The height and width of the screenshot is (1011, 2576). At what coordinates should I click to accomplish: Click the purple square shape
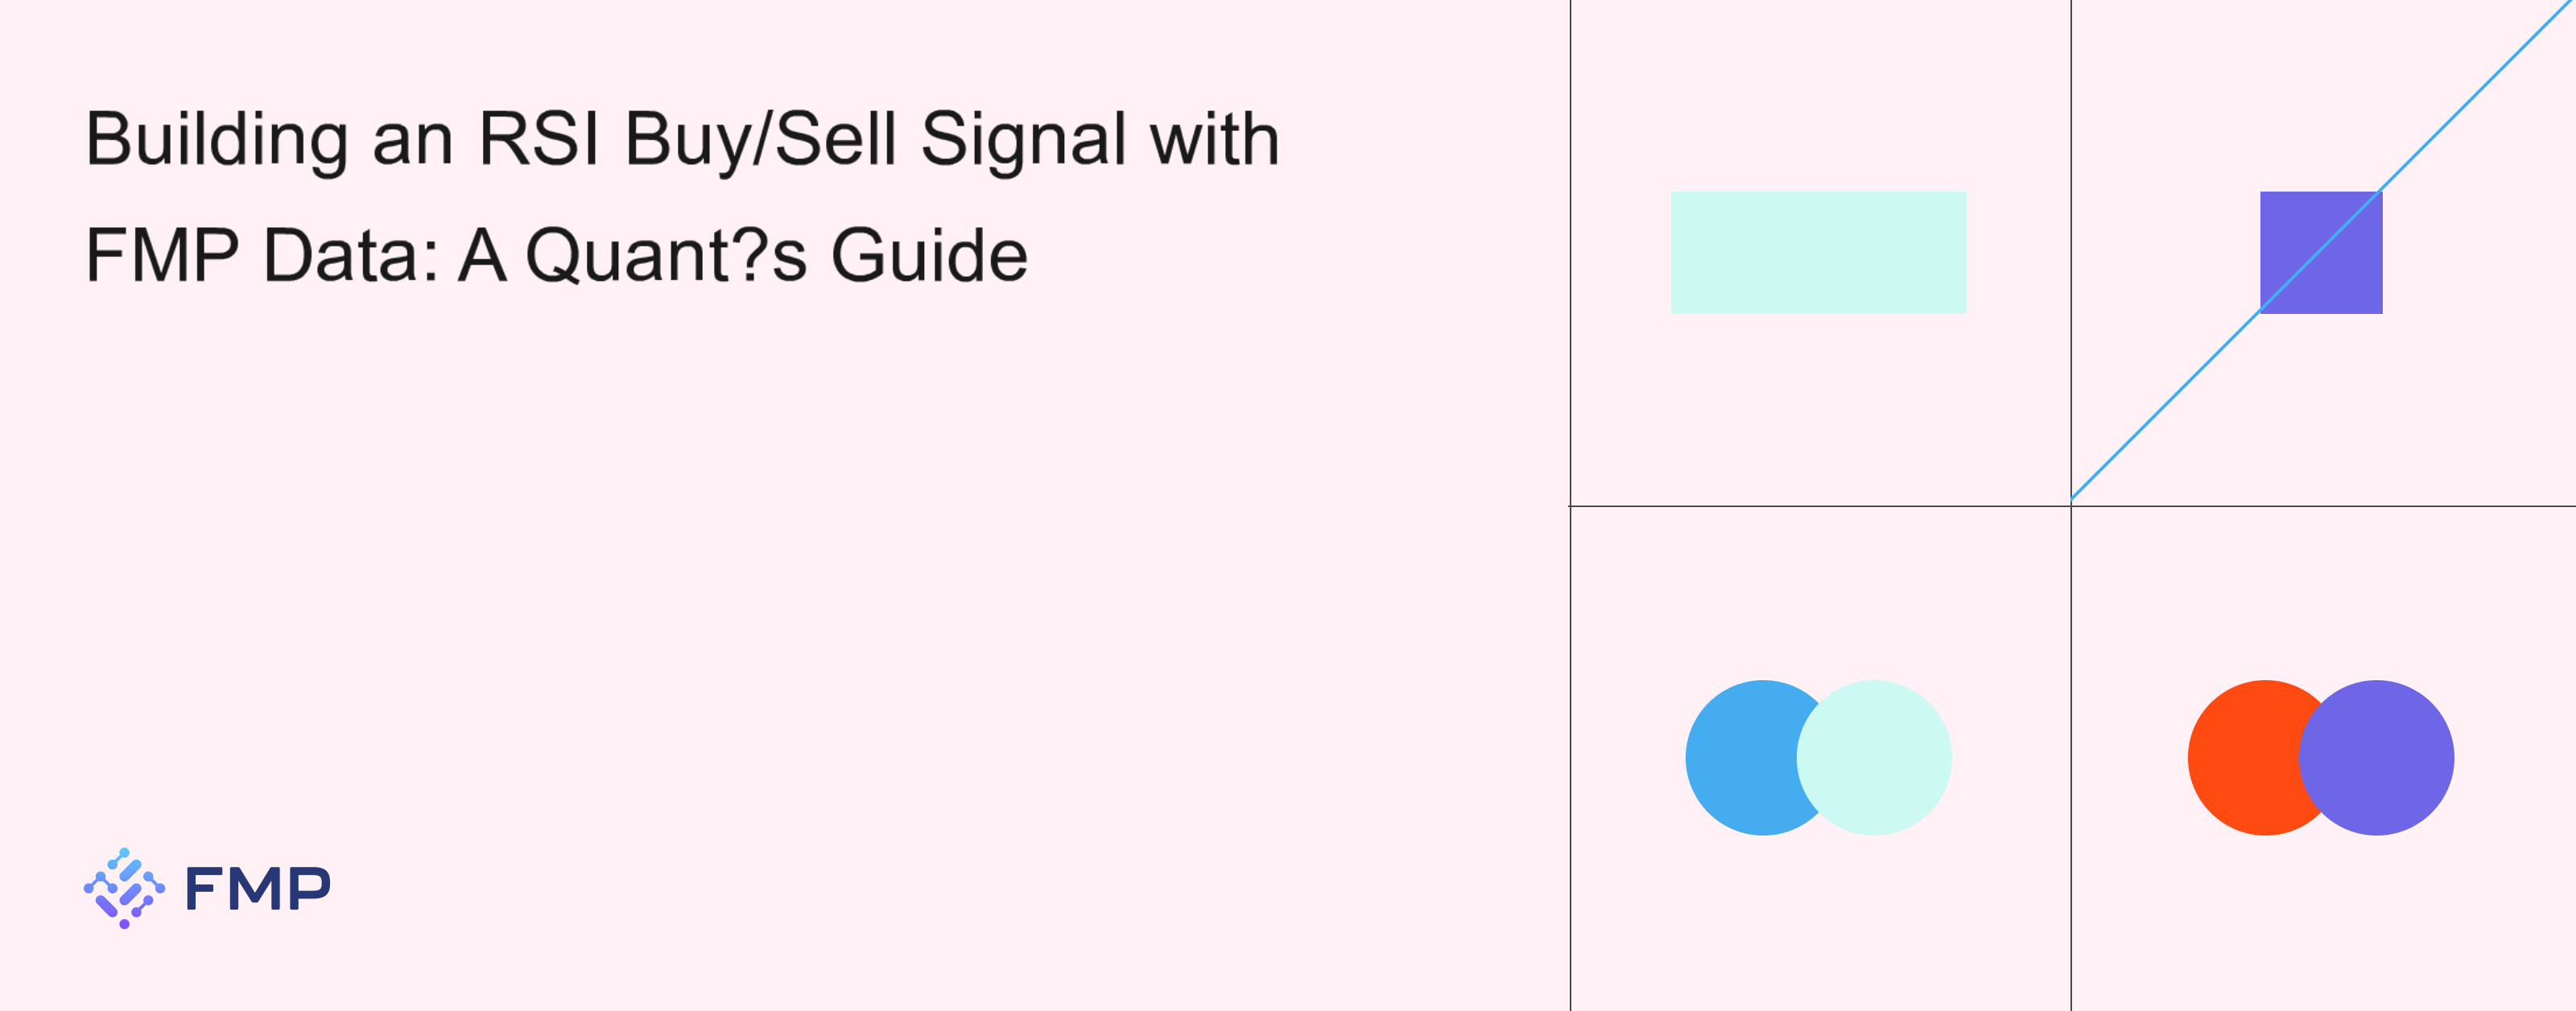[x=2321, y=252]
